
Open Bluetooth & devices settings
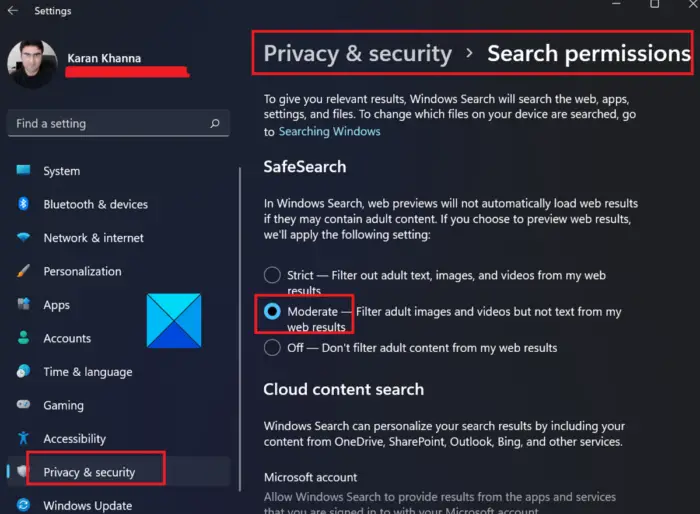point(118,204)
